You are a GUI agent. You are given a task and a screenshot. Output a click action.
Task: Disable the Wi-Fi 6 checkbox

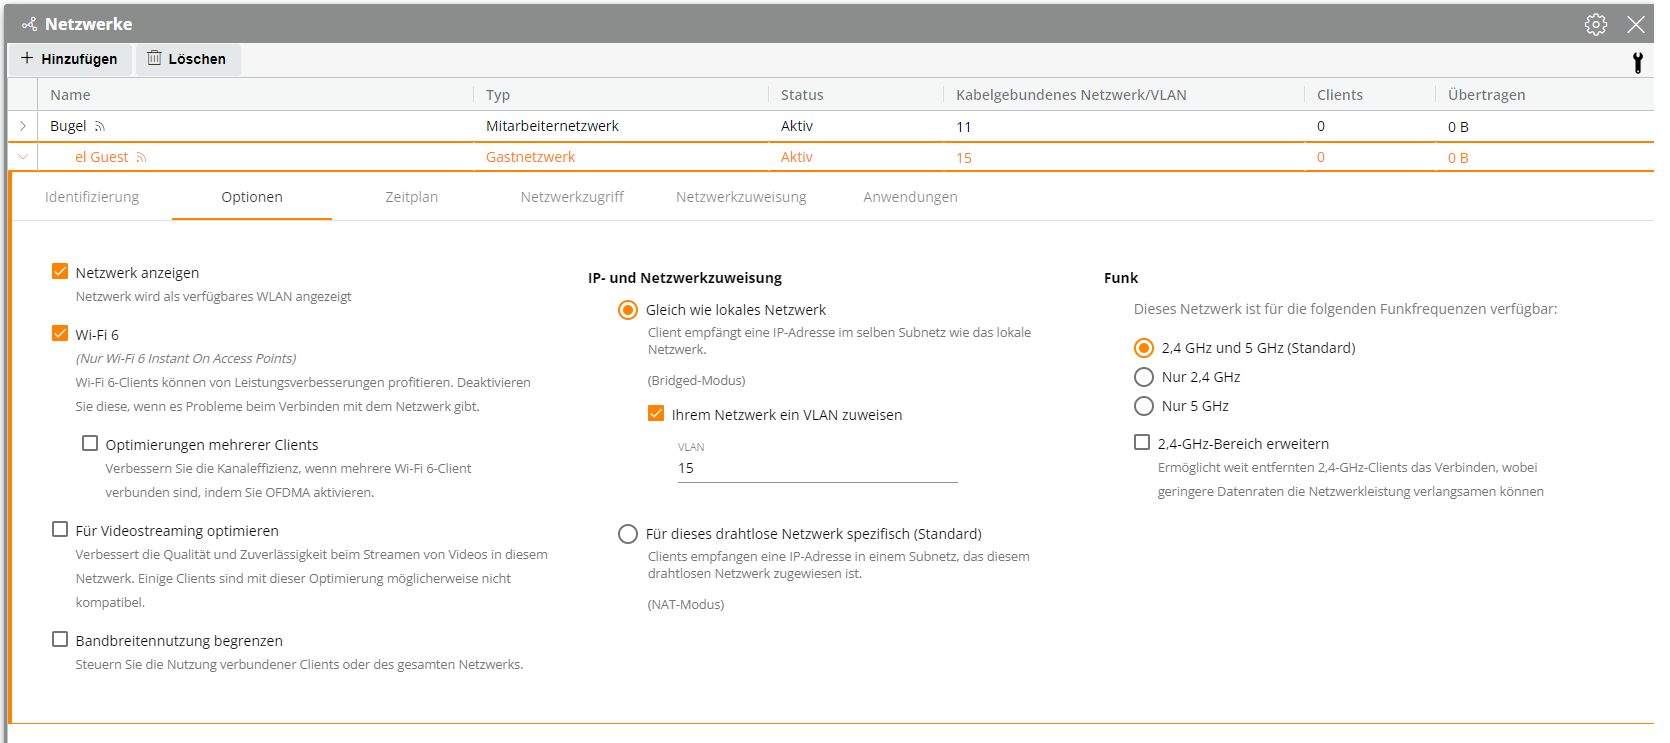60,334
